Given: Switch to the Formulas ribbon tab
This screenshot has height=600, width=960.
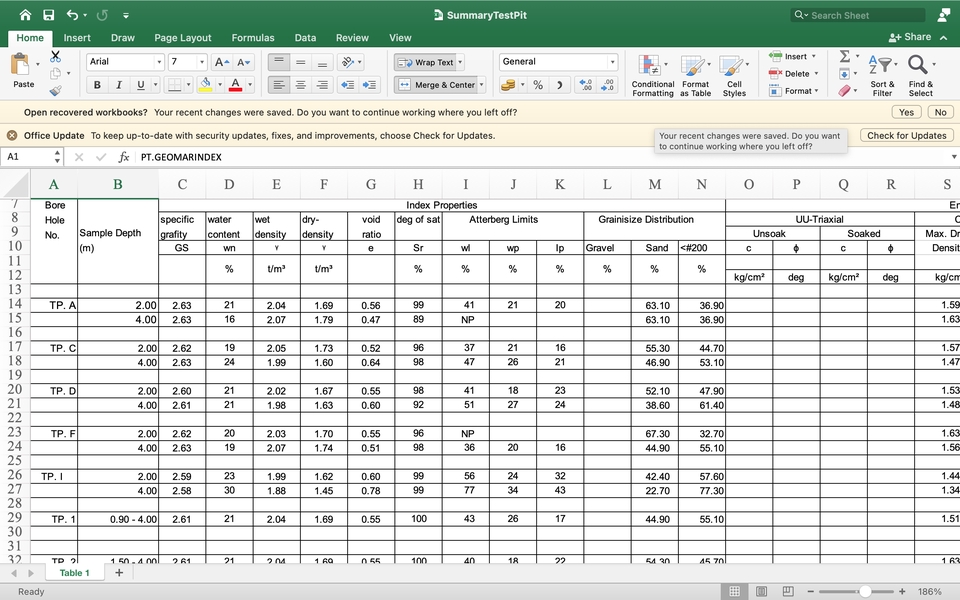Looking at the screenshot, I should pyautogui.click(x=253, y=38).
